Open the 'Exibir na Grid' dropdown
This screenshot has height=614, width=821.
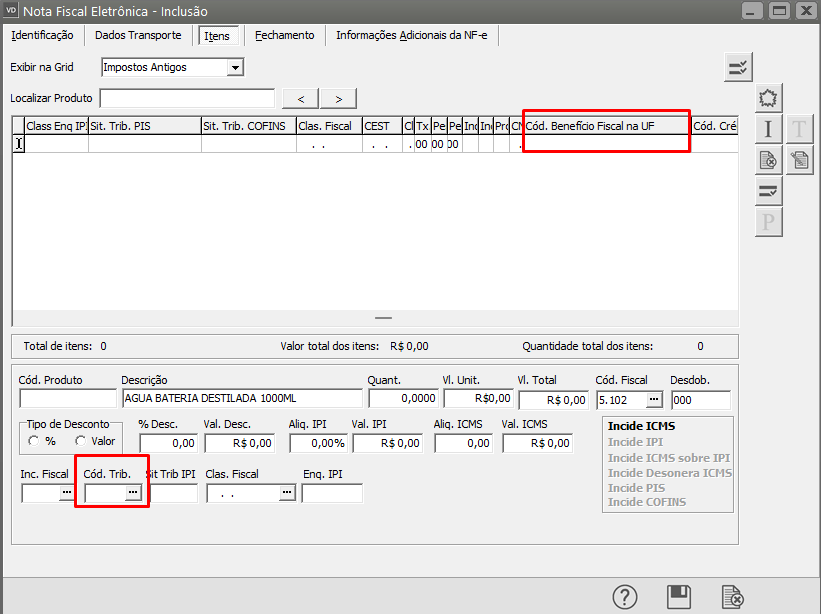point(235,68)
